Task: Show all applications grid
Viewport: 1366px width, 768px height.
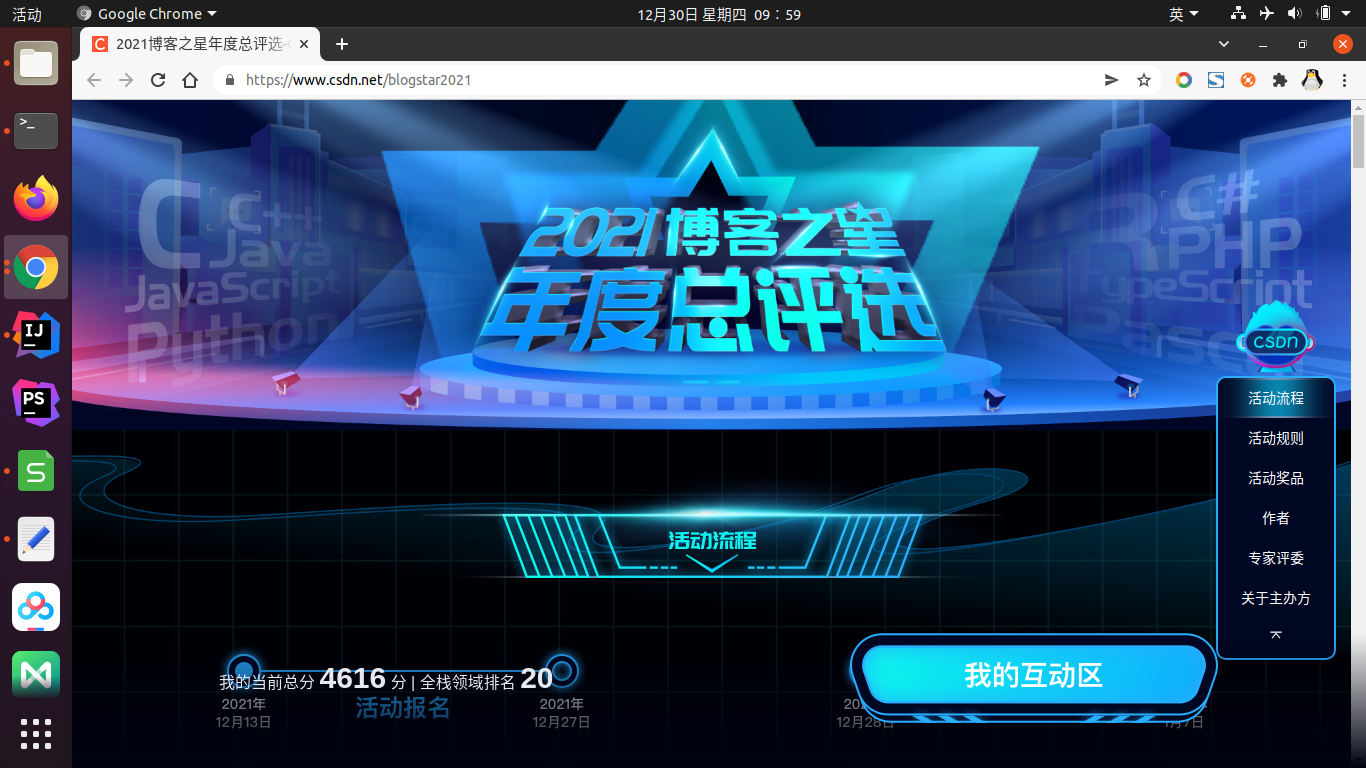Action: coord(36,733)
